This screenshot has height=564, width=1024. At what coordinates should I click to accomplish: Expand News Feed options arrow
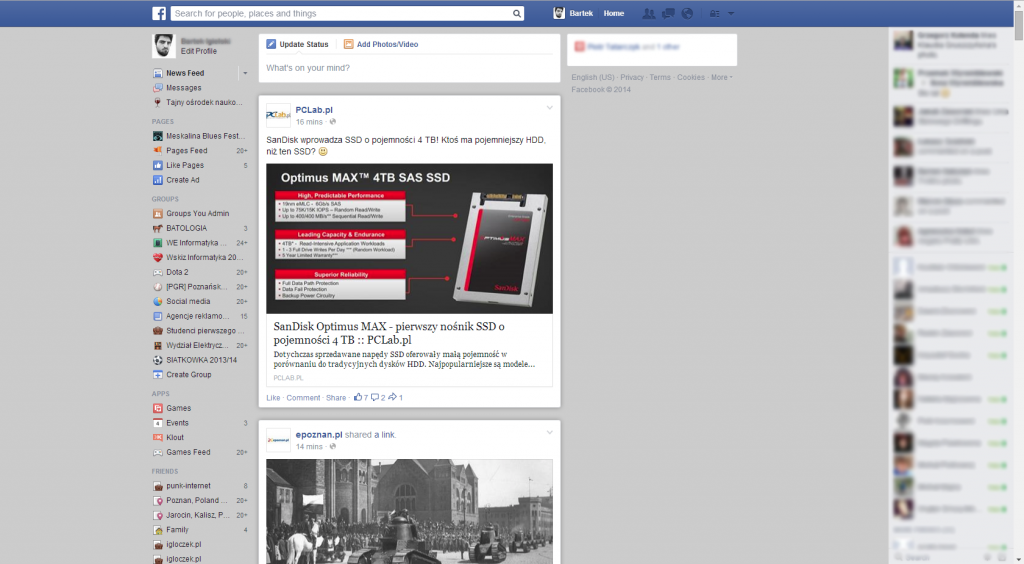click(x=245, y=73)
